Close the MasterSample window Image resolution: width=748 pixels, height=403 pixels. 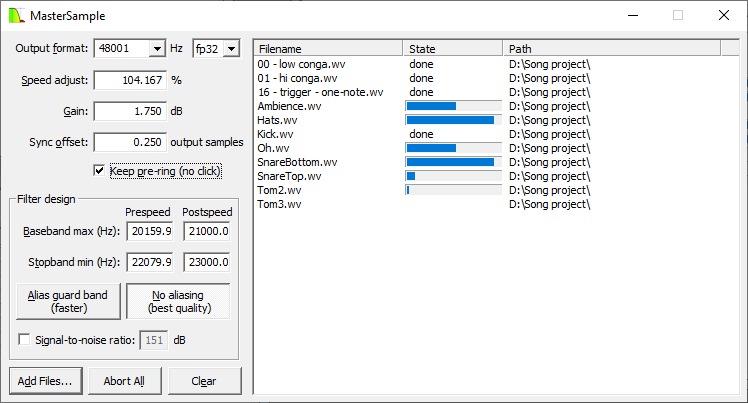[724, 15]
